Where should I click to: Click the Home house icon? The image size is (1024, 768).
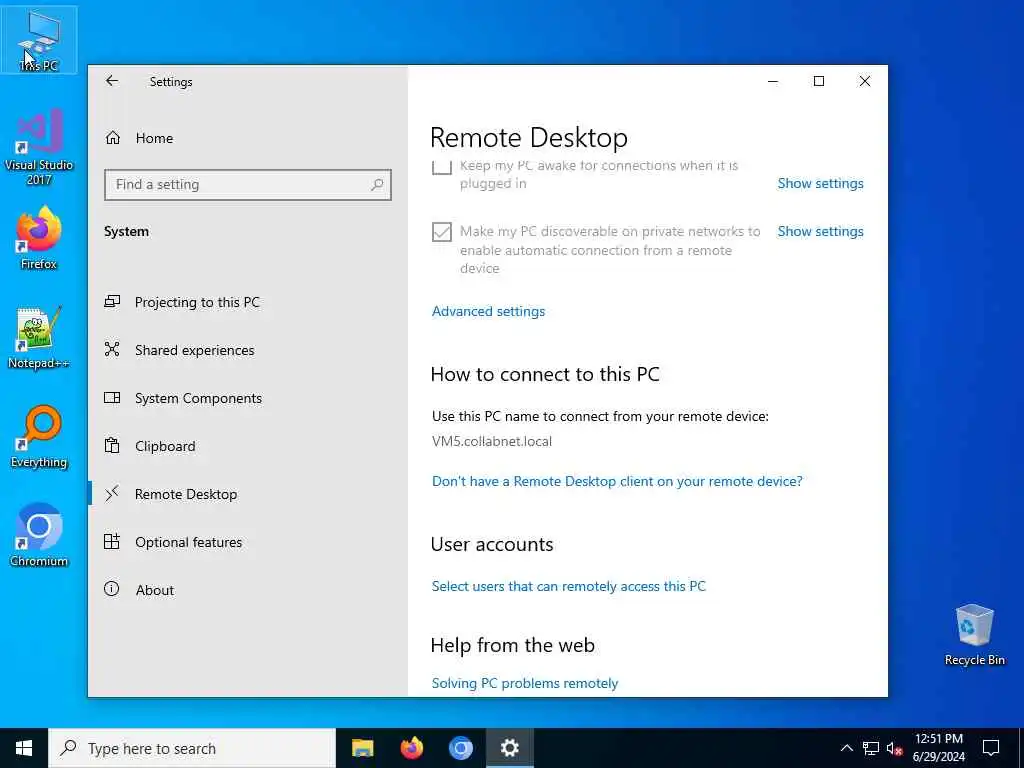coord(113,138)
